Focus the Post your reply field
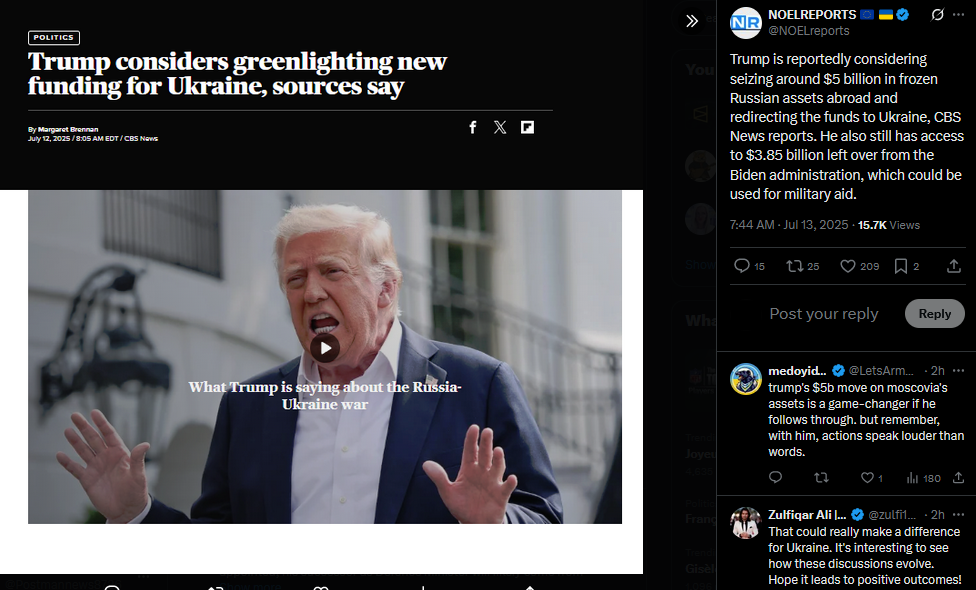The height and width of the screenshot is (590, 976). pos(824,314)
